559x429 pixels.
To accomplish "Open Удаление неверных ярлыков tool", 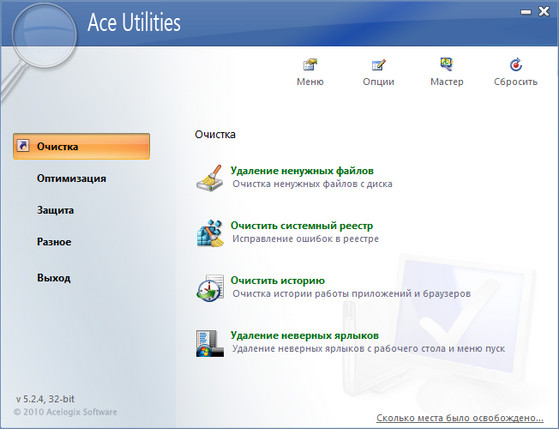I will 304,336.
